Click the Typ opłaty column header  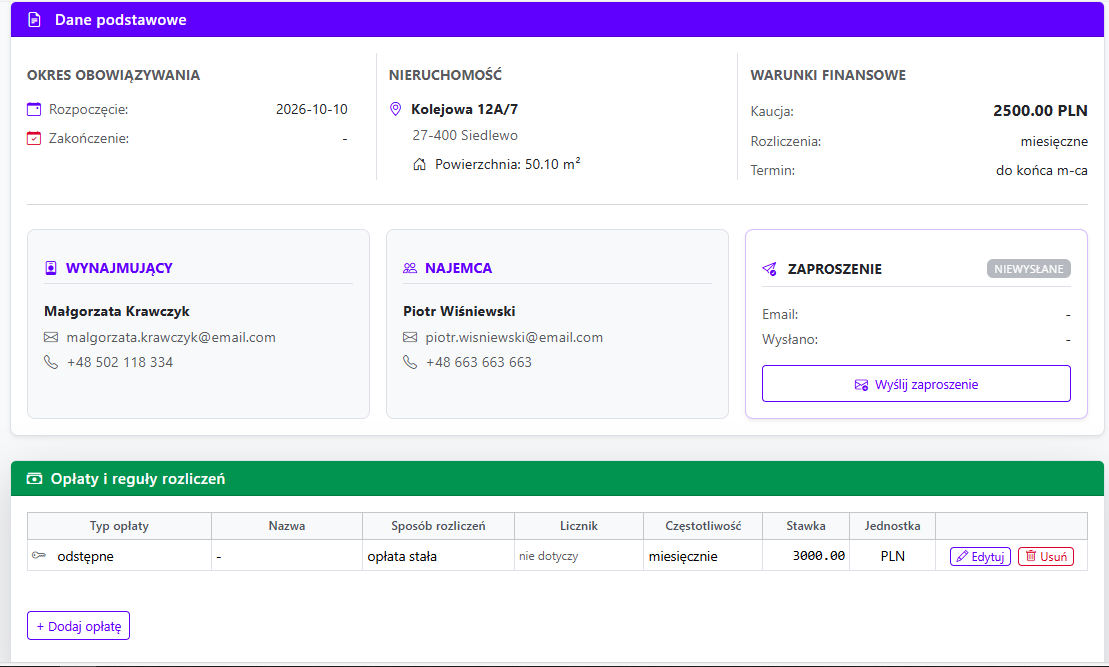[x=120, y=526]
